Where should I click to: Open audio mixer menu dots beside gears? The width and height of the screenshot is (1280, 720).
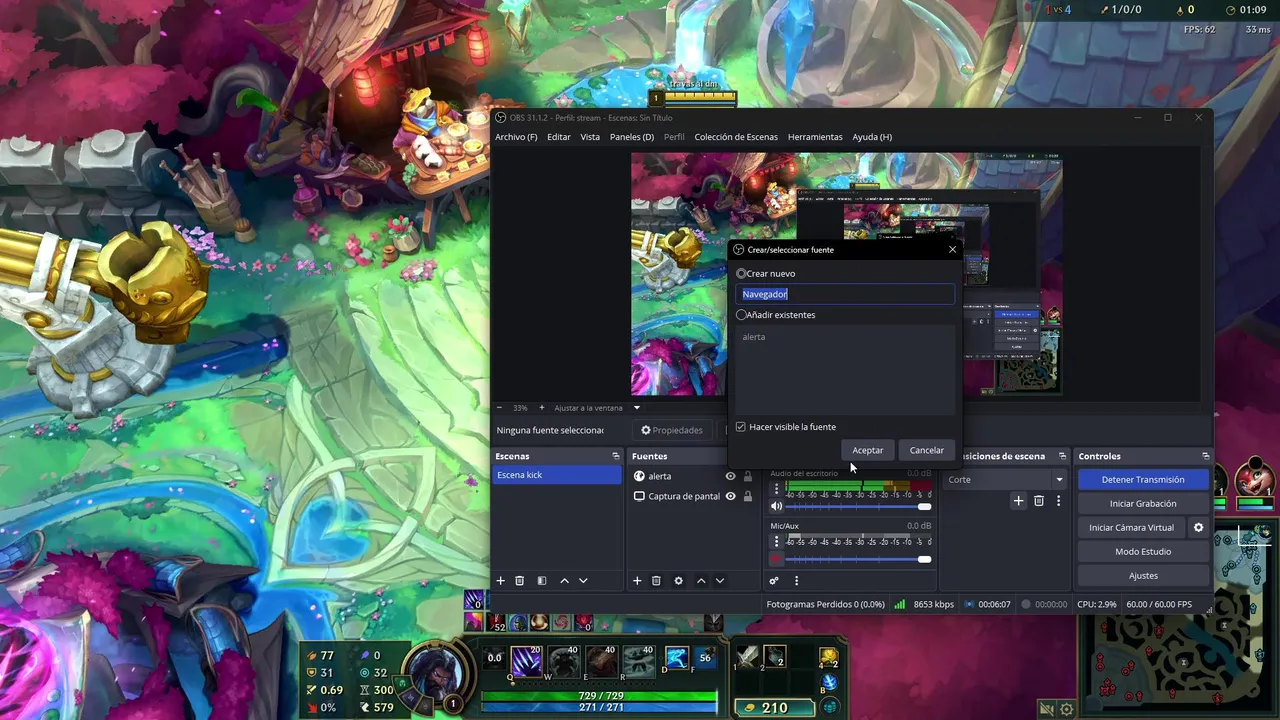(x=796, y=581)
